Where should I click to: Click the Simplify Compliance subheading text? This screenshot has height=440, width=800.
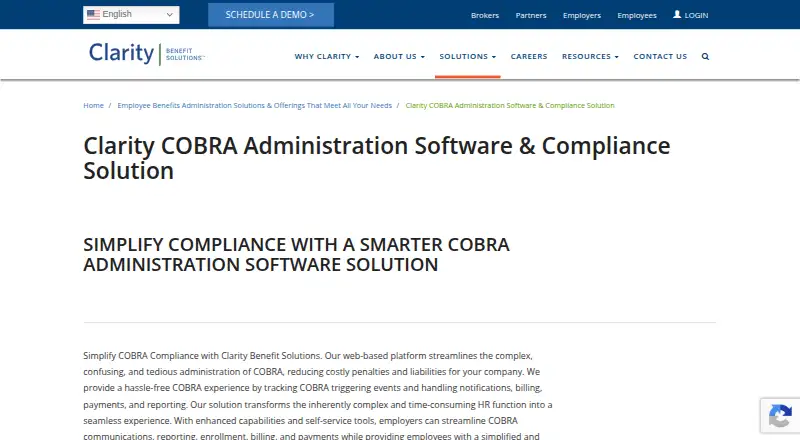(296, 255)
